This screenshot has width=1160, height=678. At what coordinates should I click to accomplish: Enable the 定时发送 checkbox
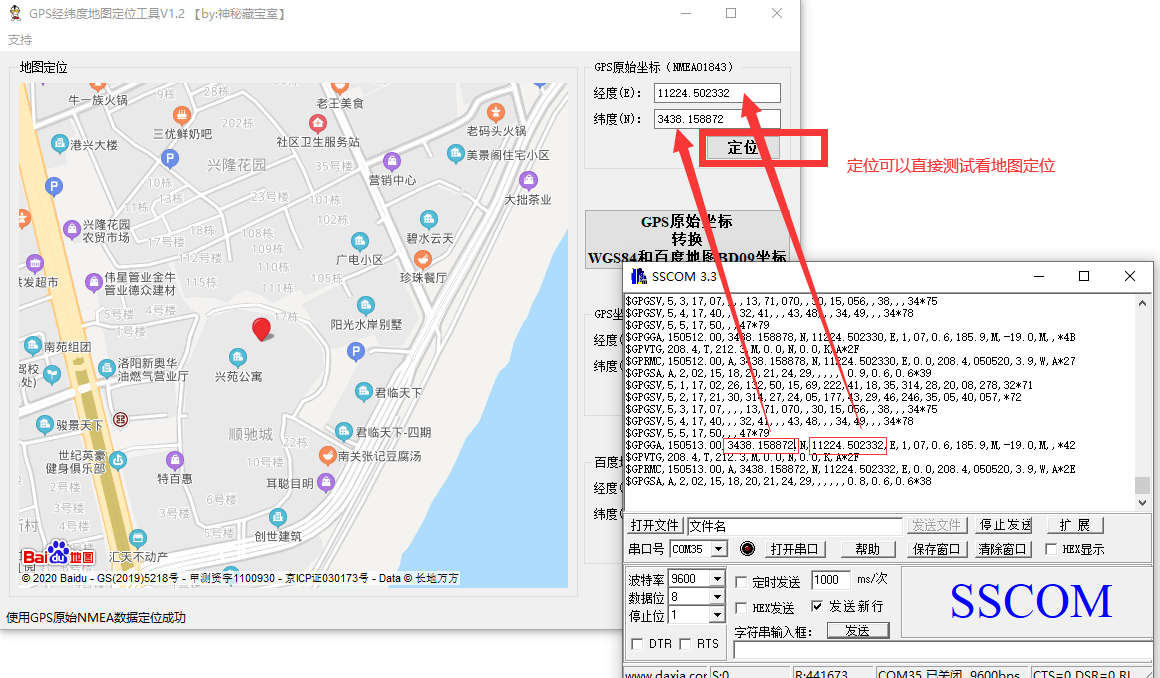point(741,583)
